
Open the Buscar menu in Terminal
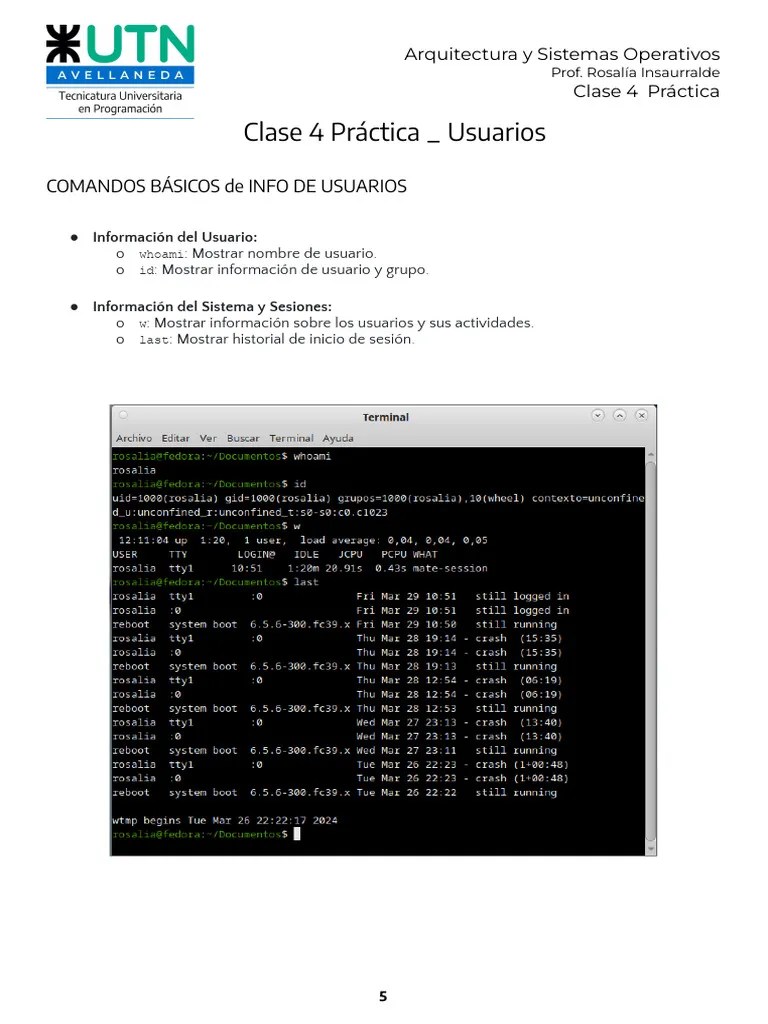pos(243,438)
